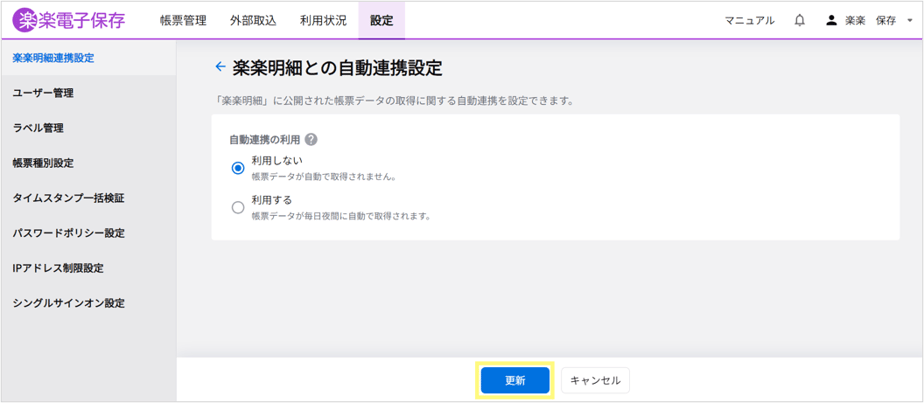Screen dimensions: 924x403
Task: Go to 帳票種別設定 in the sidebar
Action: pyautogui.click(x=89, y=163)
